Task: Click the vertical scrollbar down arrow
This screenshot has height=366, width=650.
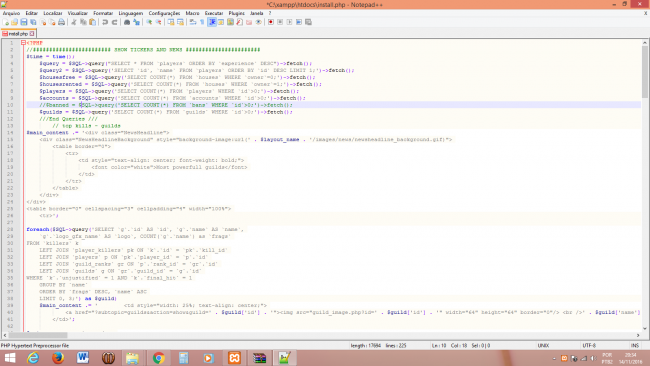Action: coord(645,328)
